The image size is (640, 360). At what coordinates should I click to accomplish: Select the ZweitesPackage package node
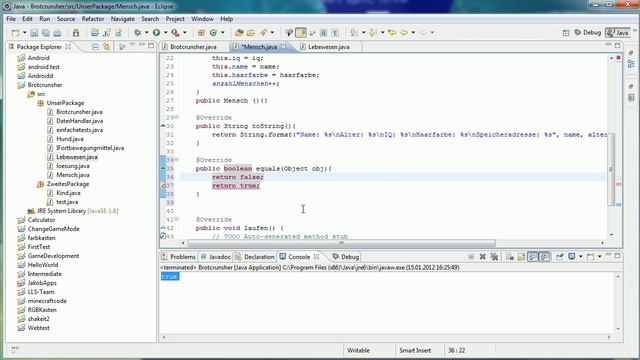(67, 184)
